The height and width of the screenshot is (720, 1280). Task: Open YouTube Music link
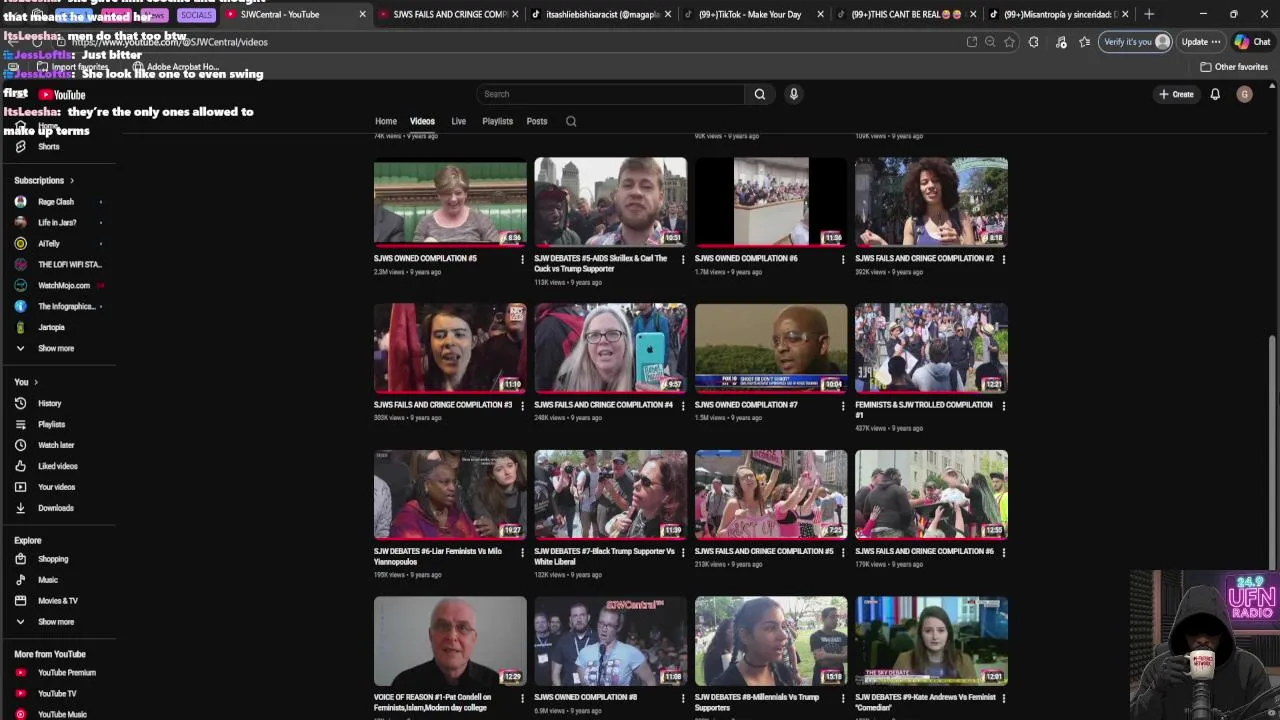[x=62, y=714]
